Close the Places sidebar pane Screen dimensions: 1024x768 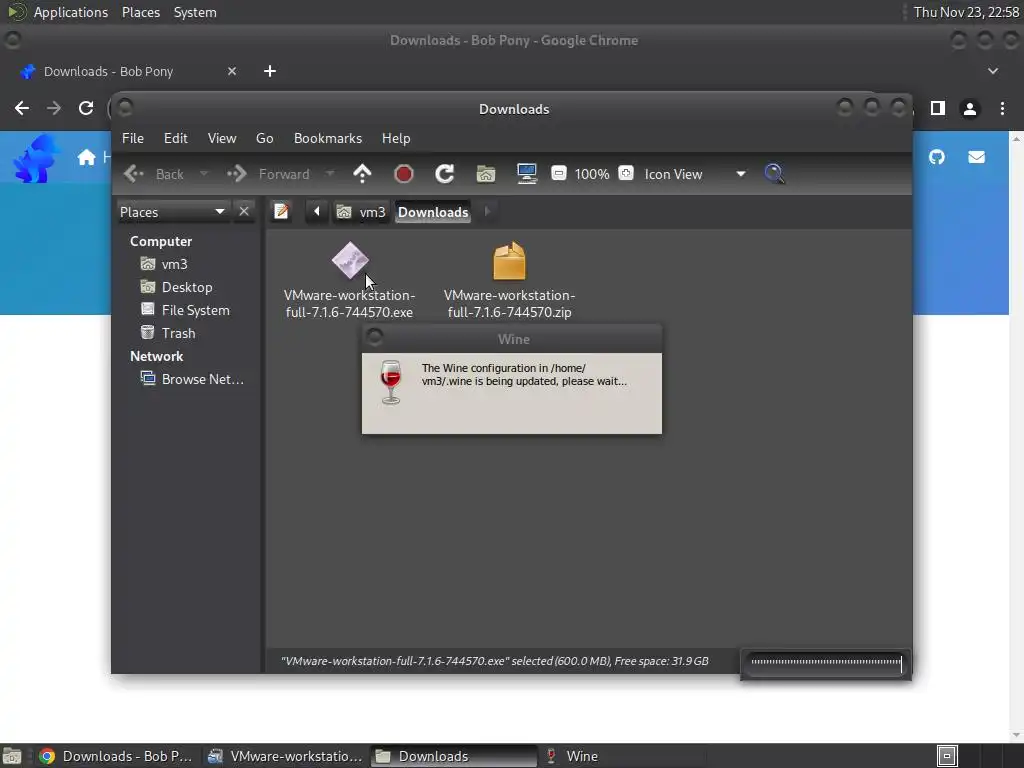click(x=244, y=212)
